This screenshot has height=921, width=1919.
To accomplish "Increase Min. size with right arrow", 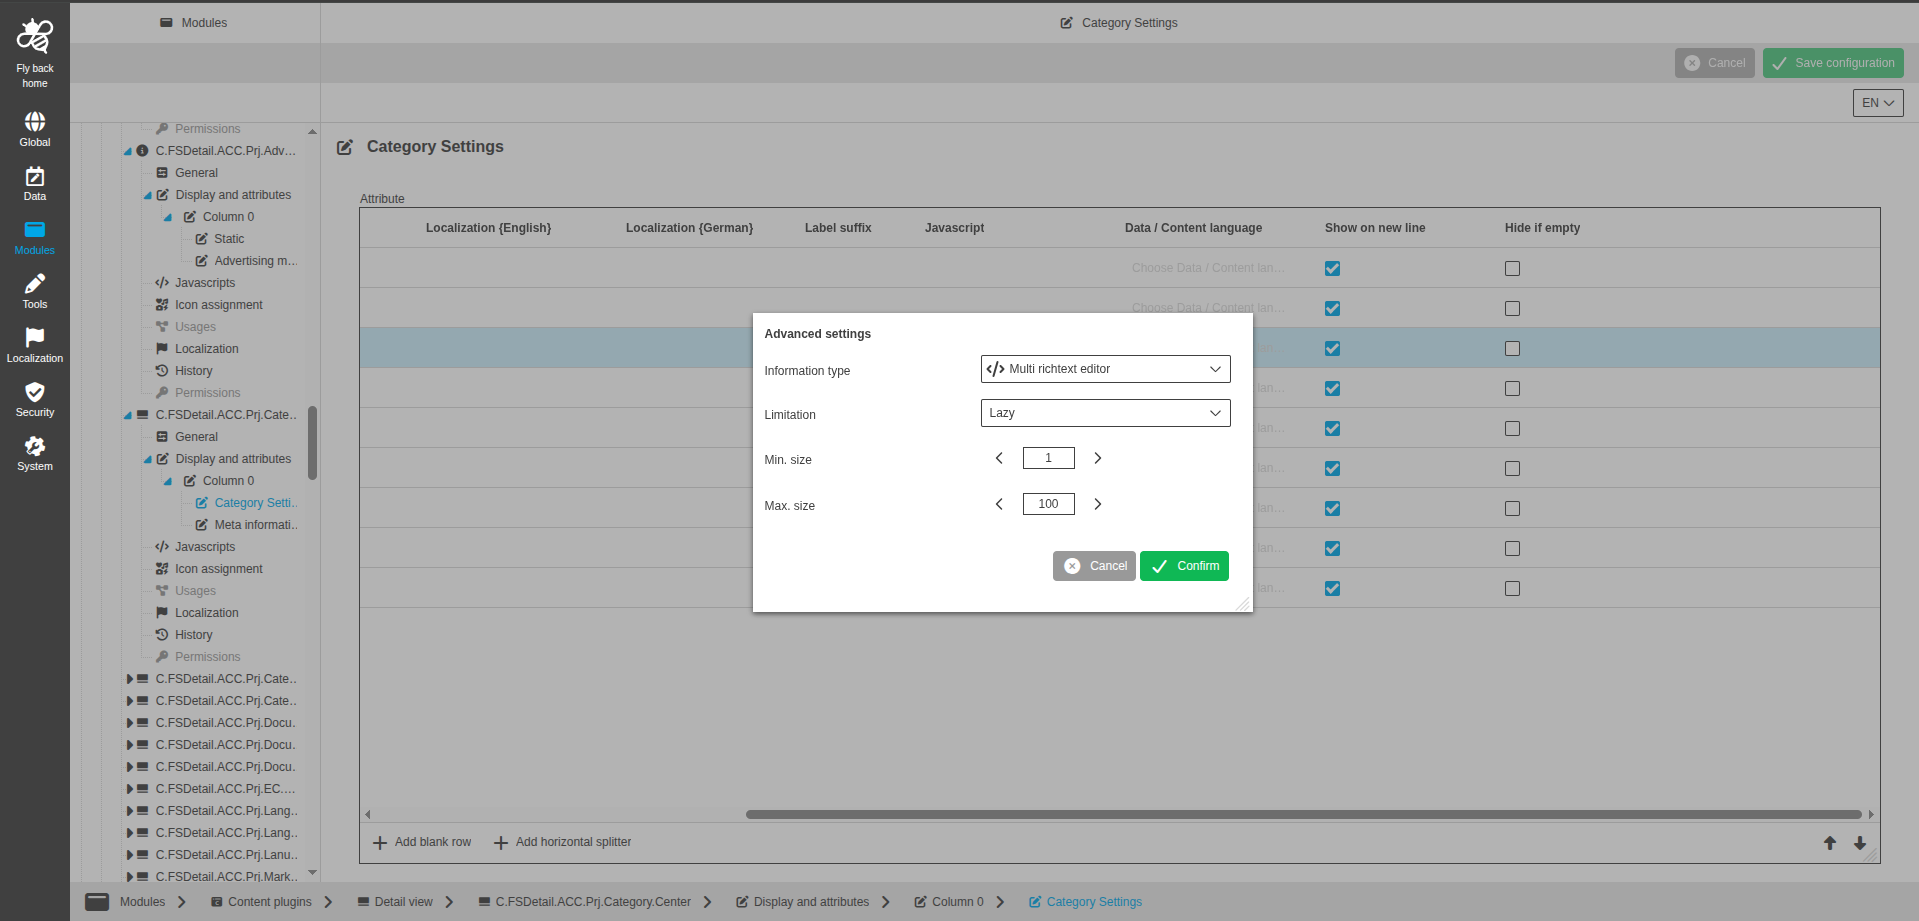I will point(1097,458).
